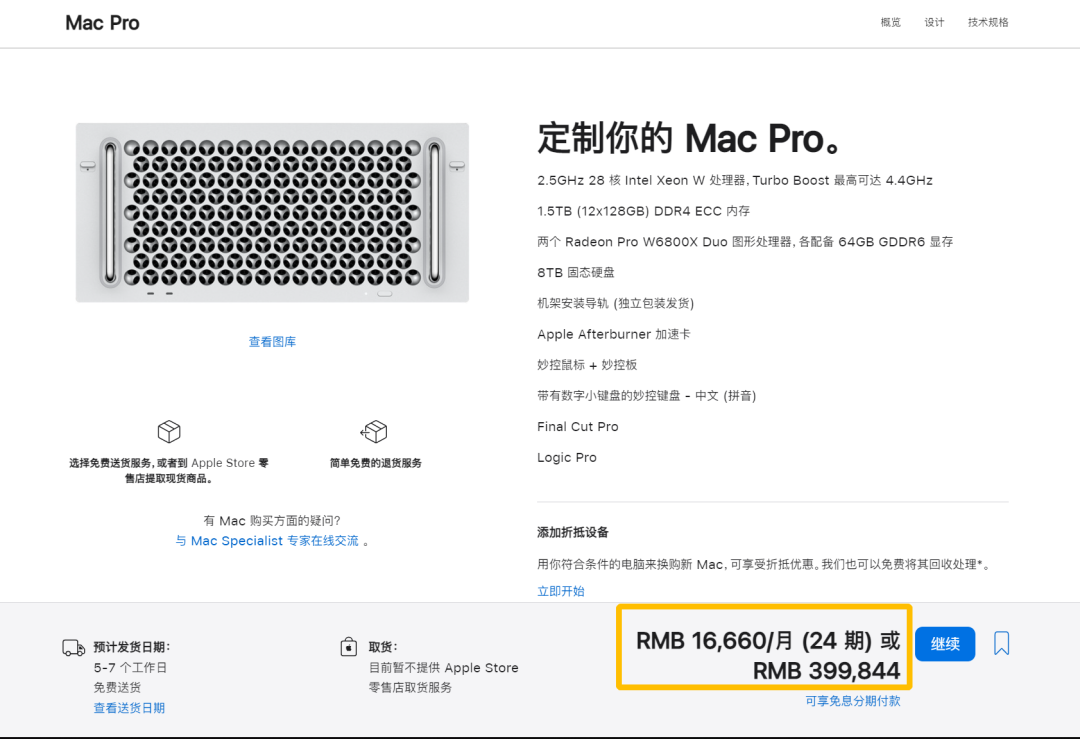Click the delivery truck icon
Image resolution: width=1080 pixels, height=739 pixels.
click(73, 647)
